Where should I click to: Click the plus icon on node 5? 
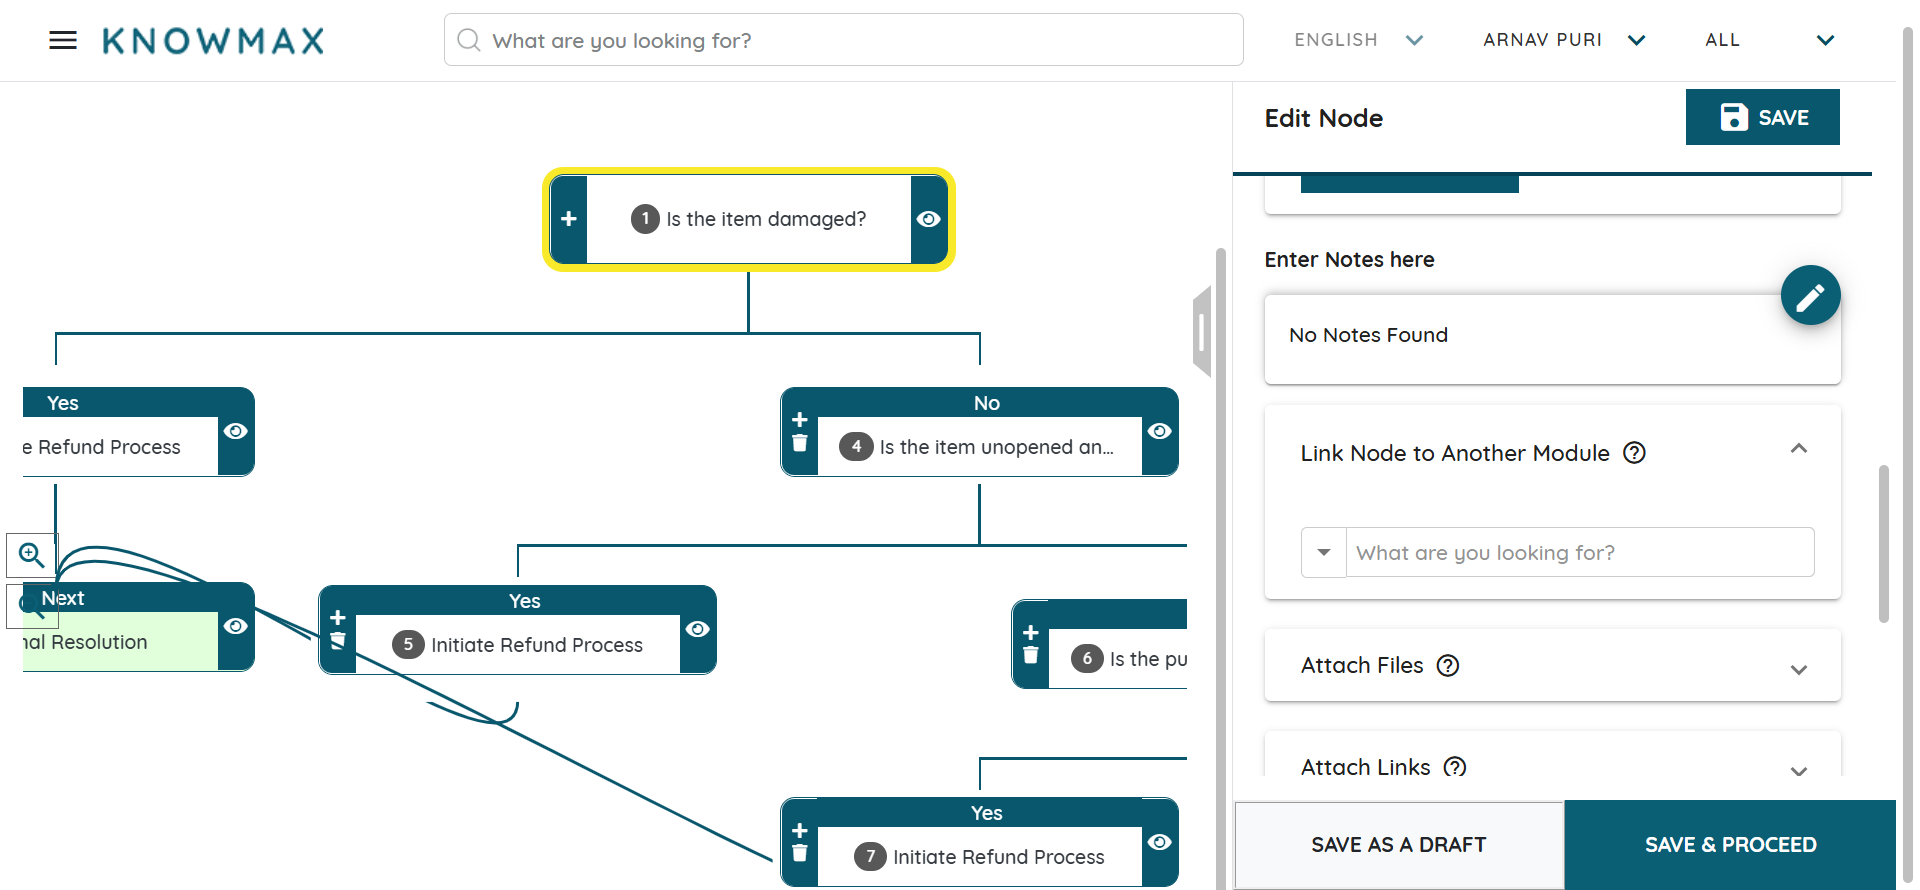coord(338,618)
